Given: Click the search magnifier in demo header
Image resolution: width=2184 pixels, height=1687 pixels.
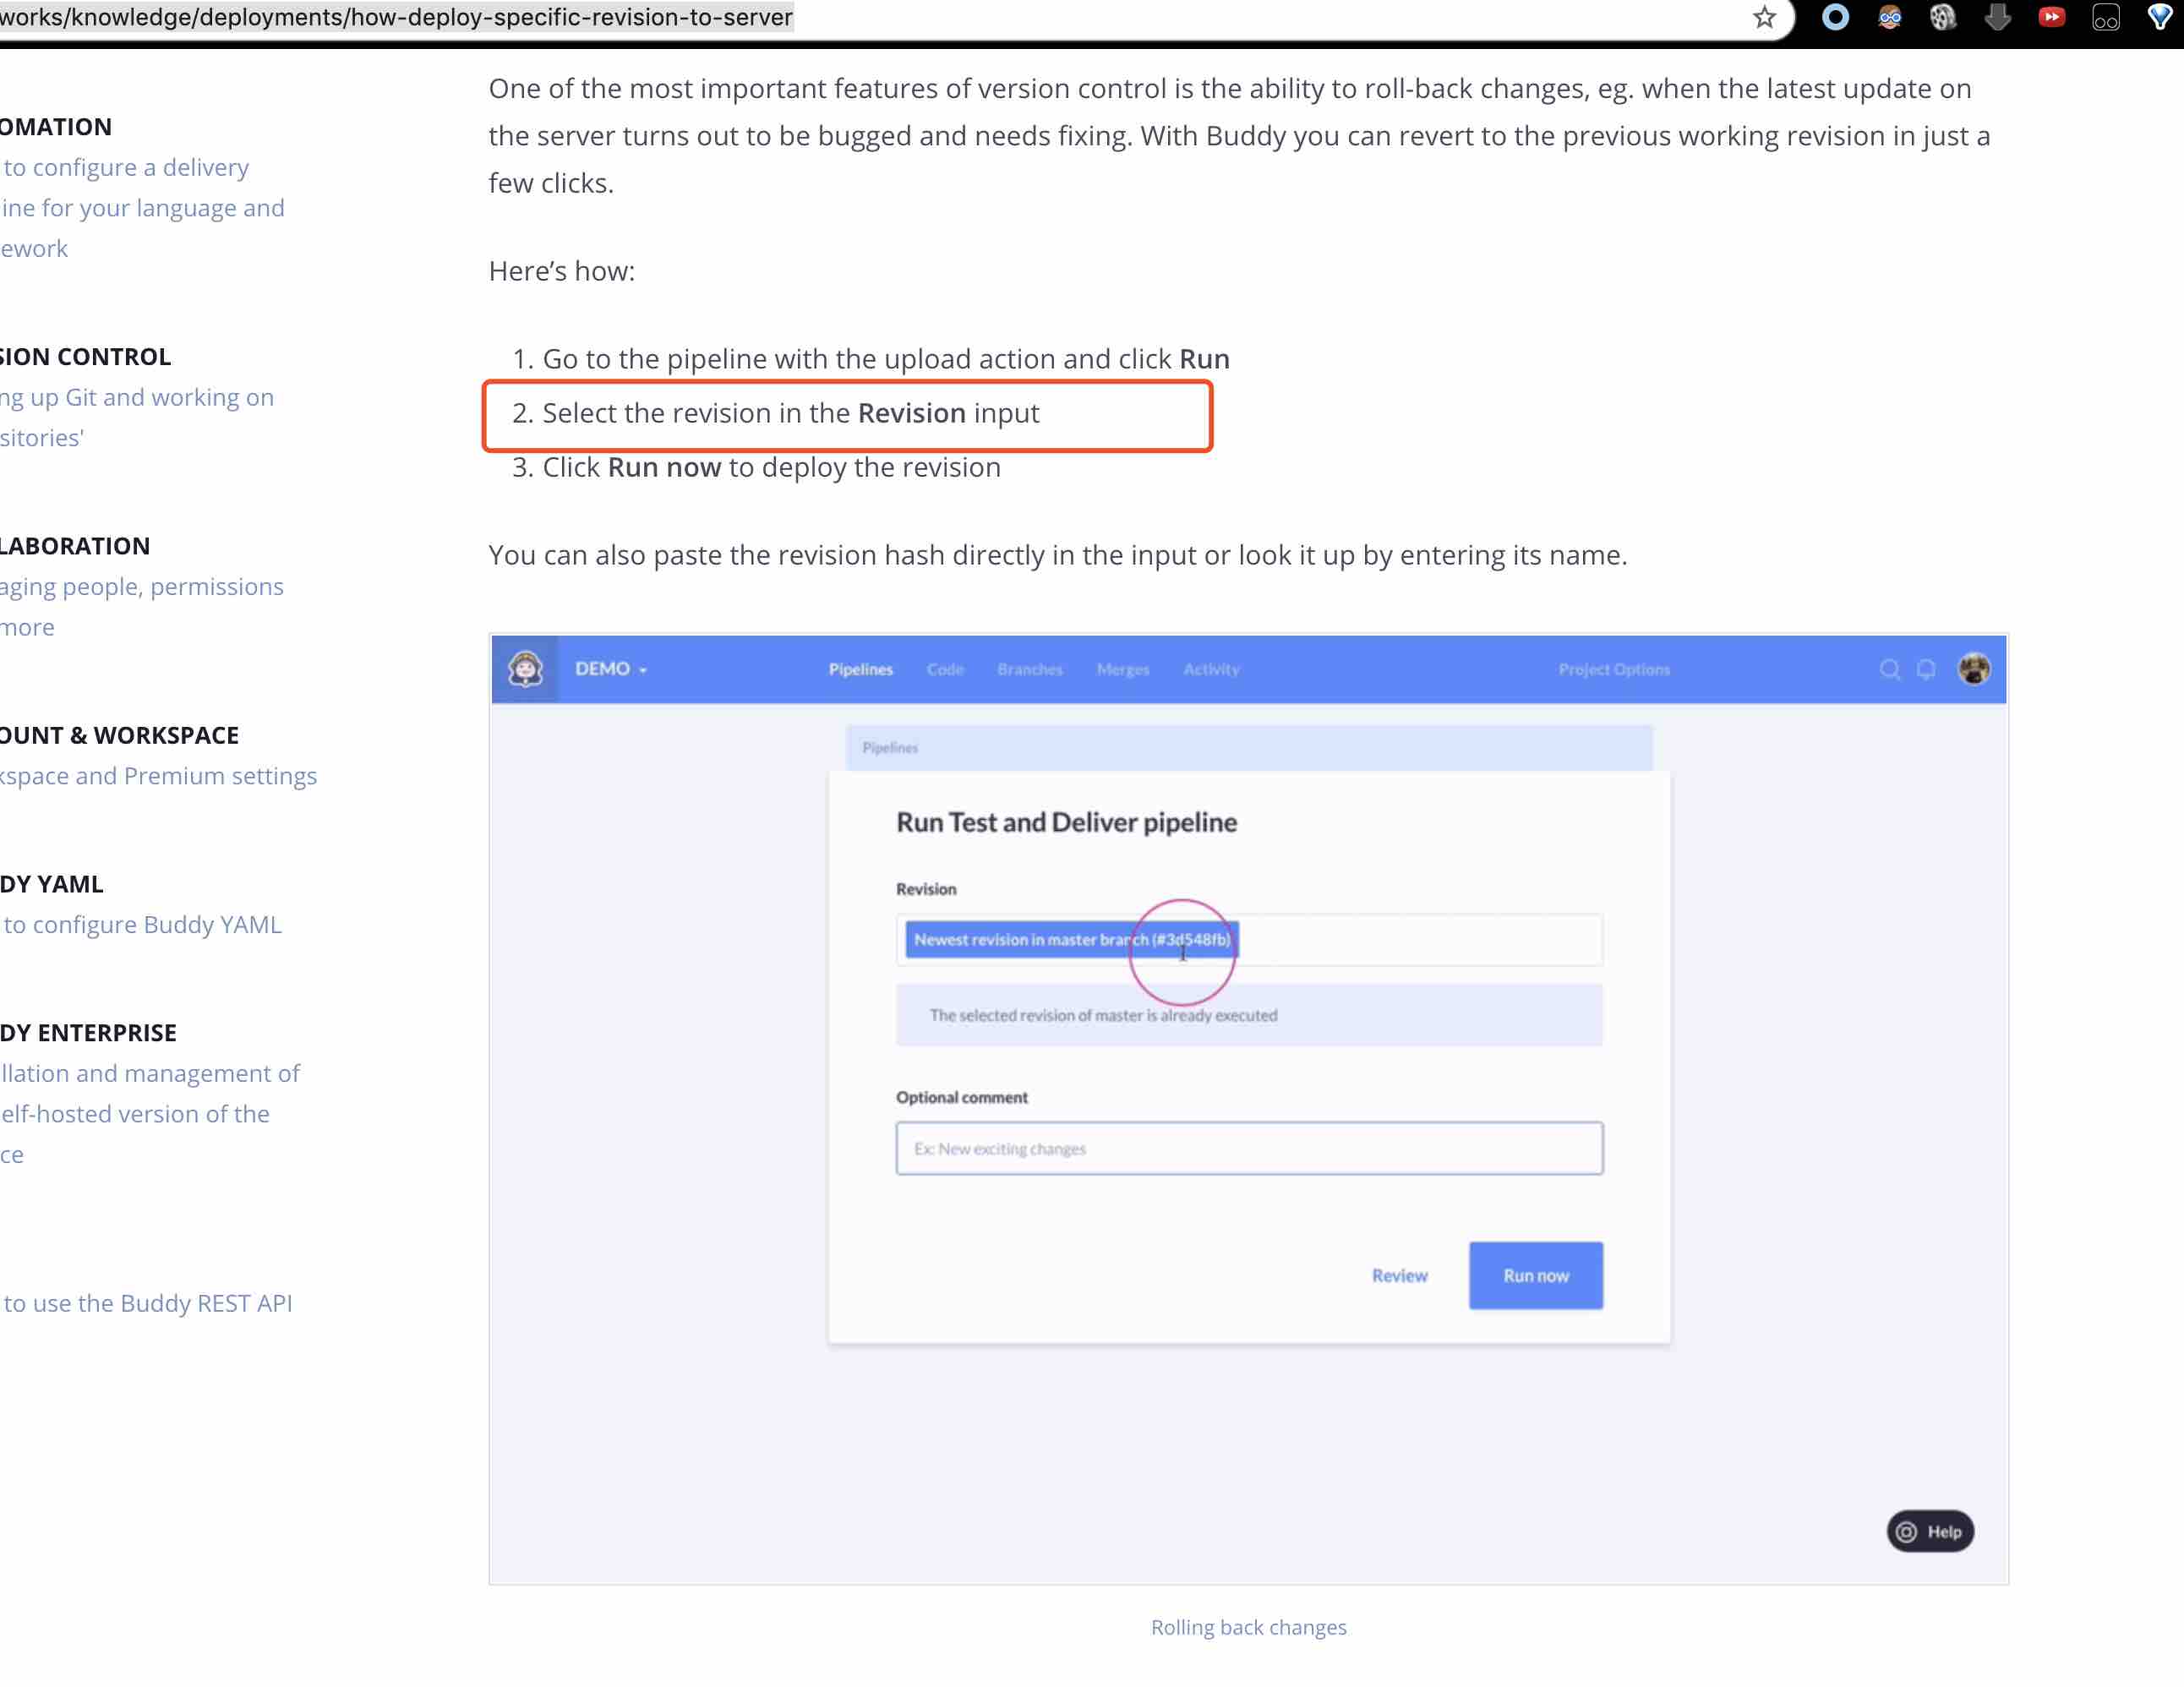Looking at the screenshot, I should tap(1889, 669).
